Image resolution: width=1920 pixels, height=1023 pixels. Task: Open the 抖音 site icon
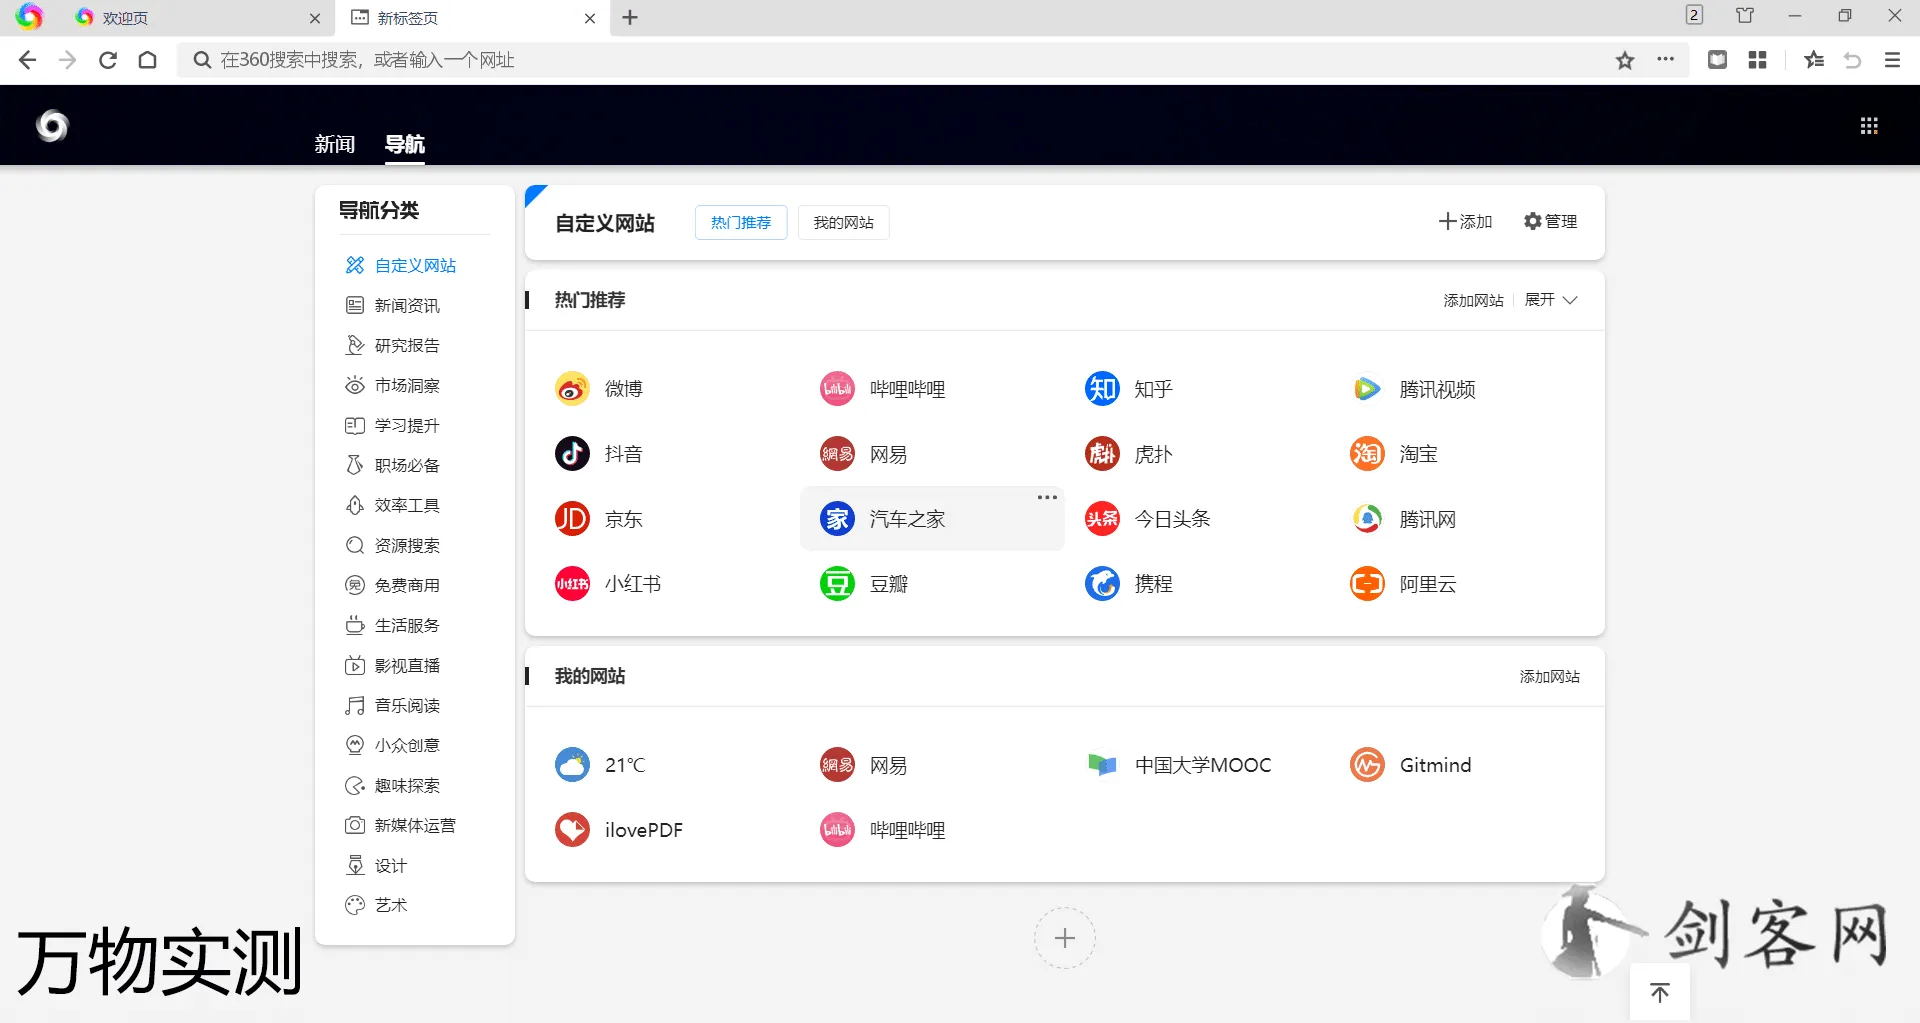(572, 454)
